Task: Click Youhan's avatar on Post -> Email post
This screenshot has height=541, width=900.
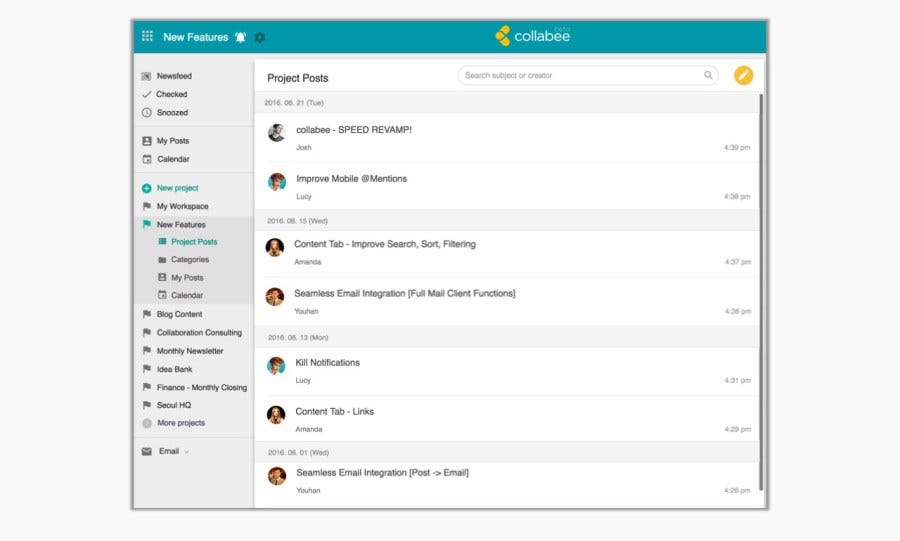Action: [x=277, y=476]
